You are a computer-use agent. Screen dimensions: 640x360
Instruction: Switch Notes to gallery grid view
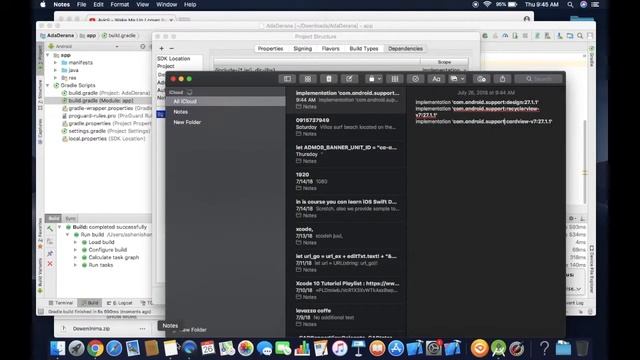[x=308, y=79]
